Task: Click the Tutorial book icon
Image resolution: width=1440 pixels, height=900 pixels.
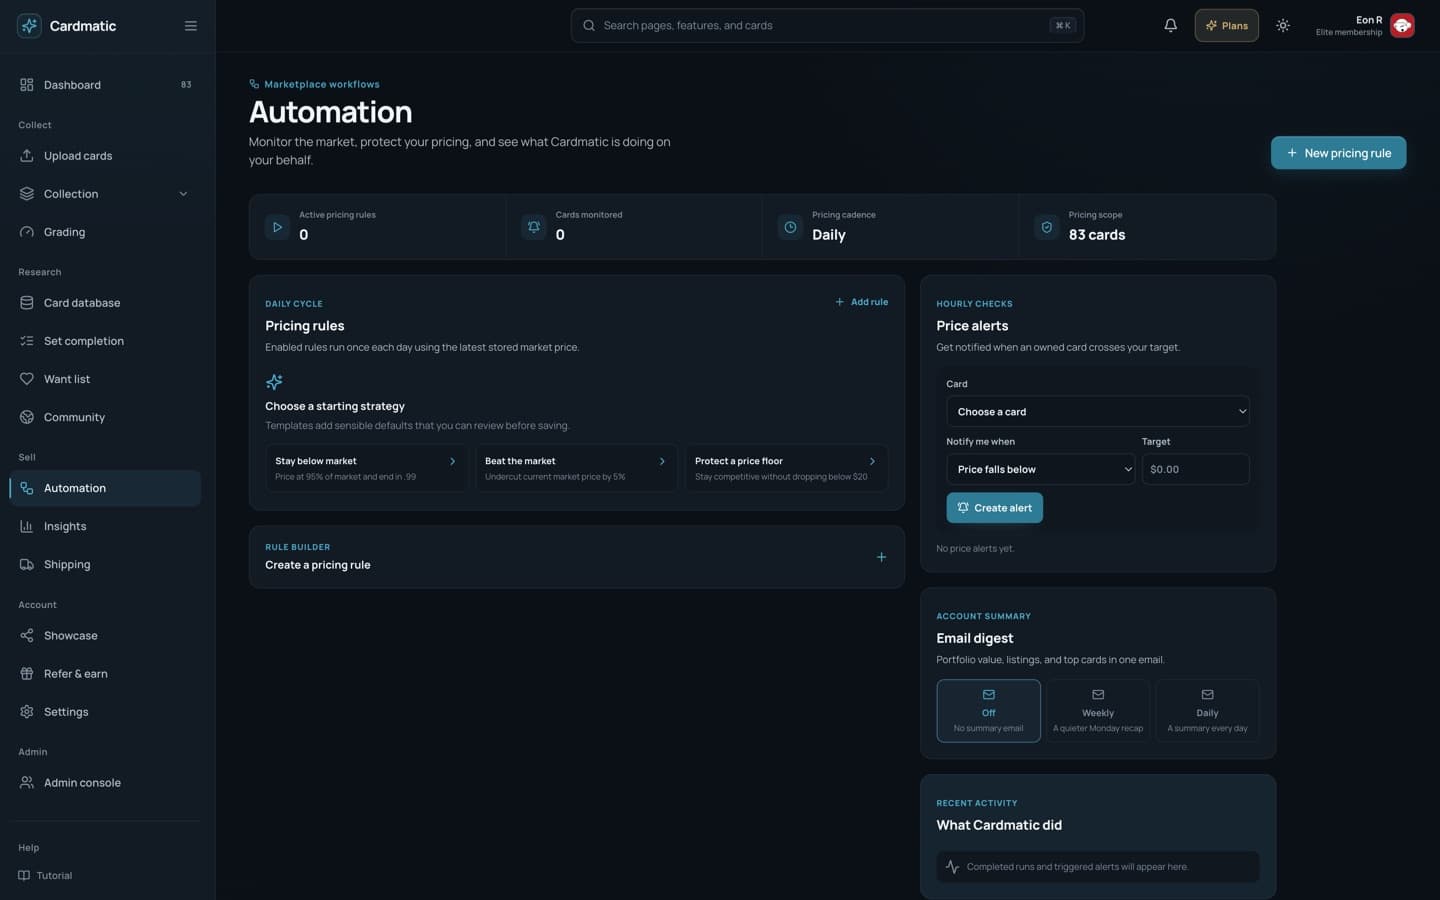Action: pos(24,876)
